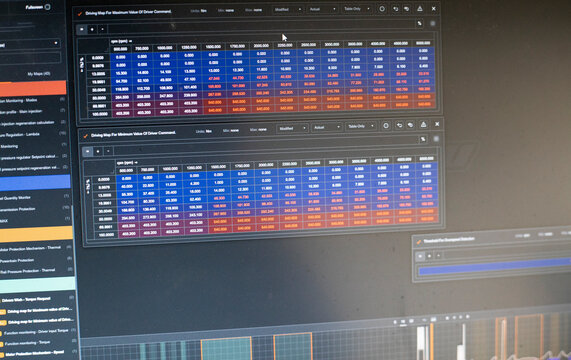Click the yellow category header bar
Screen dimensions: 571x360
[x=36, y=233]
